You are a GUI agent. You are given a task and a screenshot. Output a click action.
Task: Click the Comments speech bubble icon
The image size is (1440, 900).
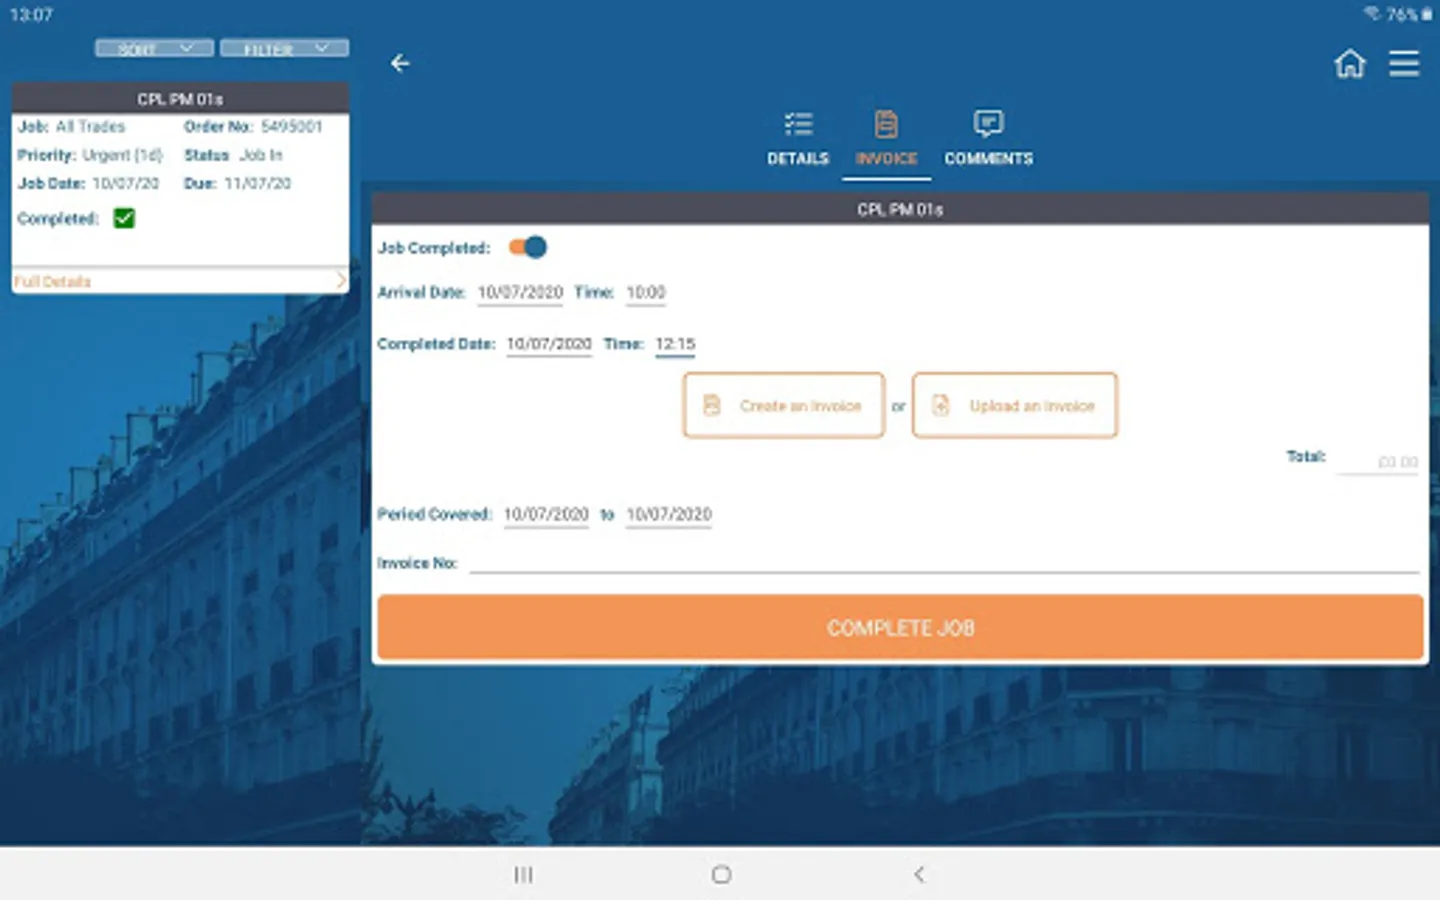tap(988, 124)
